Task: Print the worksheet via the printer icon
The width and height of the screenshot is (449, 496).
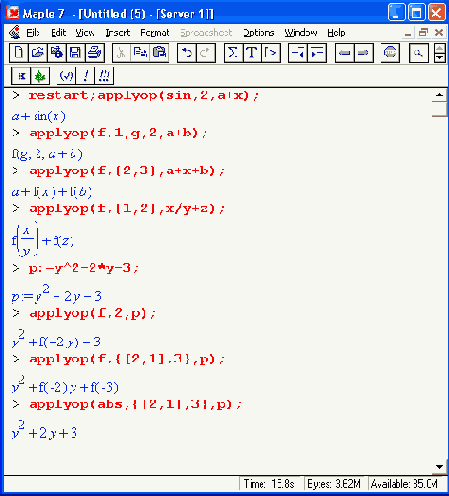Action: pyautogui.click(x=95, y=53)
